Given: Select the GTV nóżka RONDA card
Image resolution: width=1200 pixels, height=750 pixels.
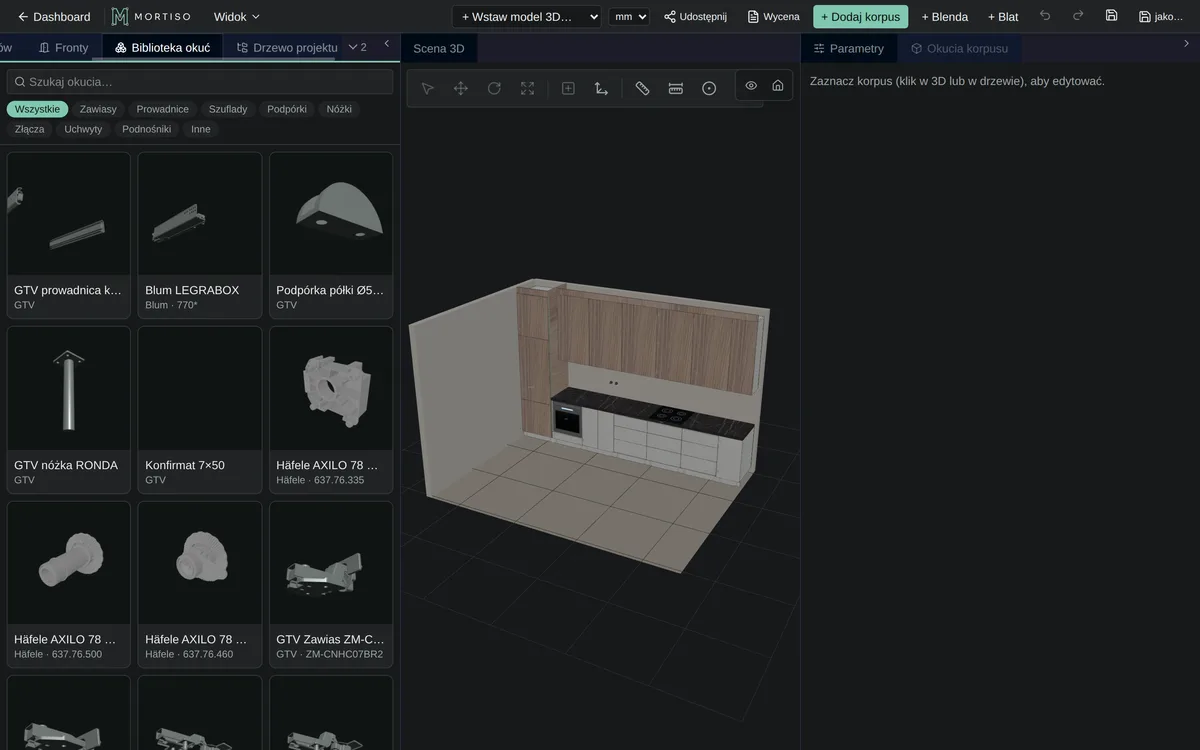Looking at the screenshot, I should [69, 410].
